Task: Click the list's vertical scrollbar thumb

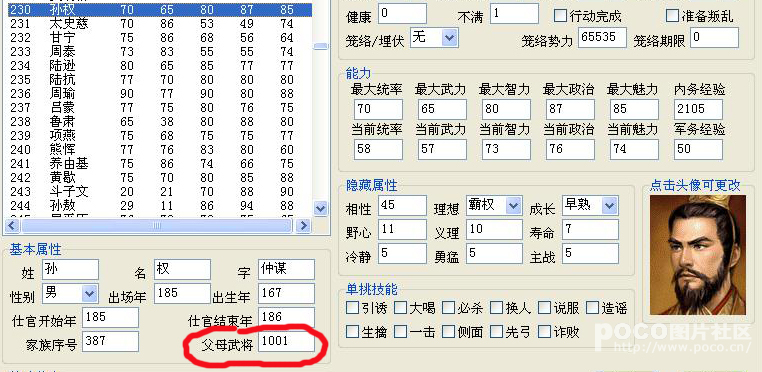Action: (320, 47)
